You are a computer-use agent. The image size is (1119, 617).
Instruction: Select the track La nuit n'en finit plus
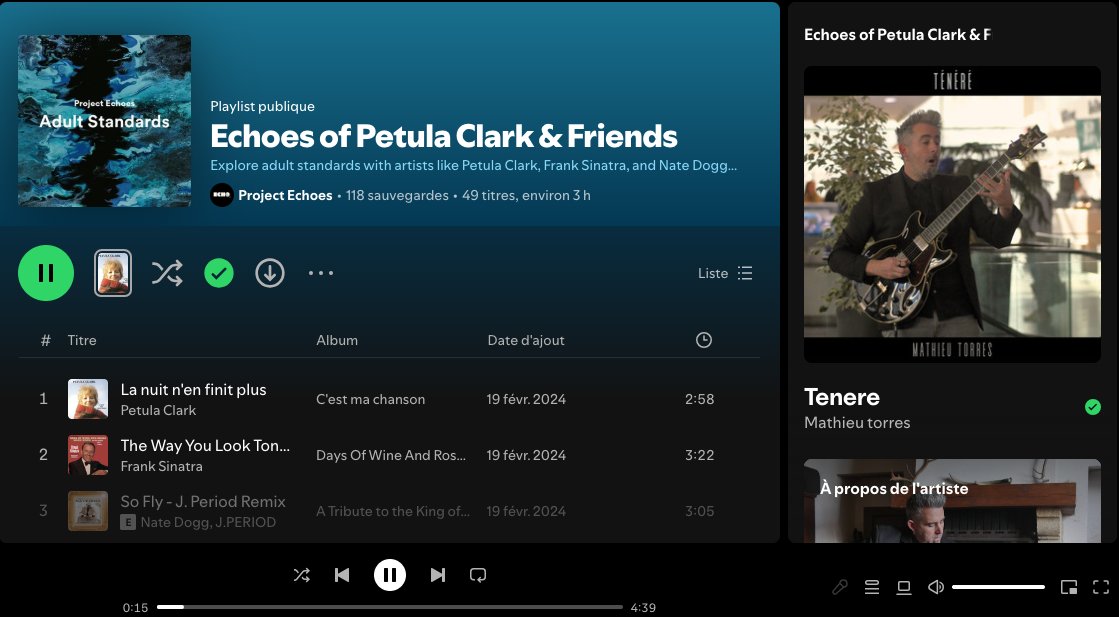[193, 389]
